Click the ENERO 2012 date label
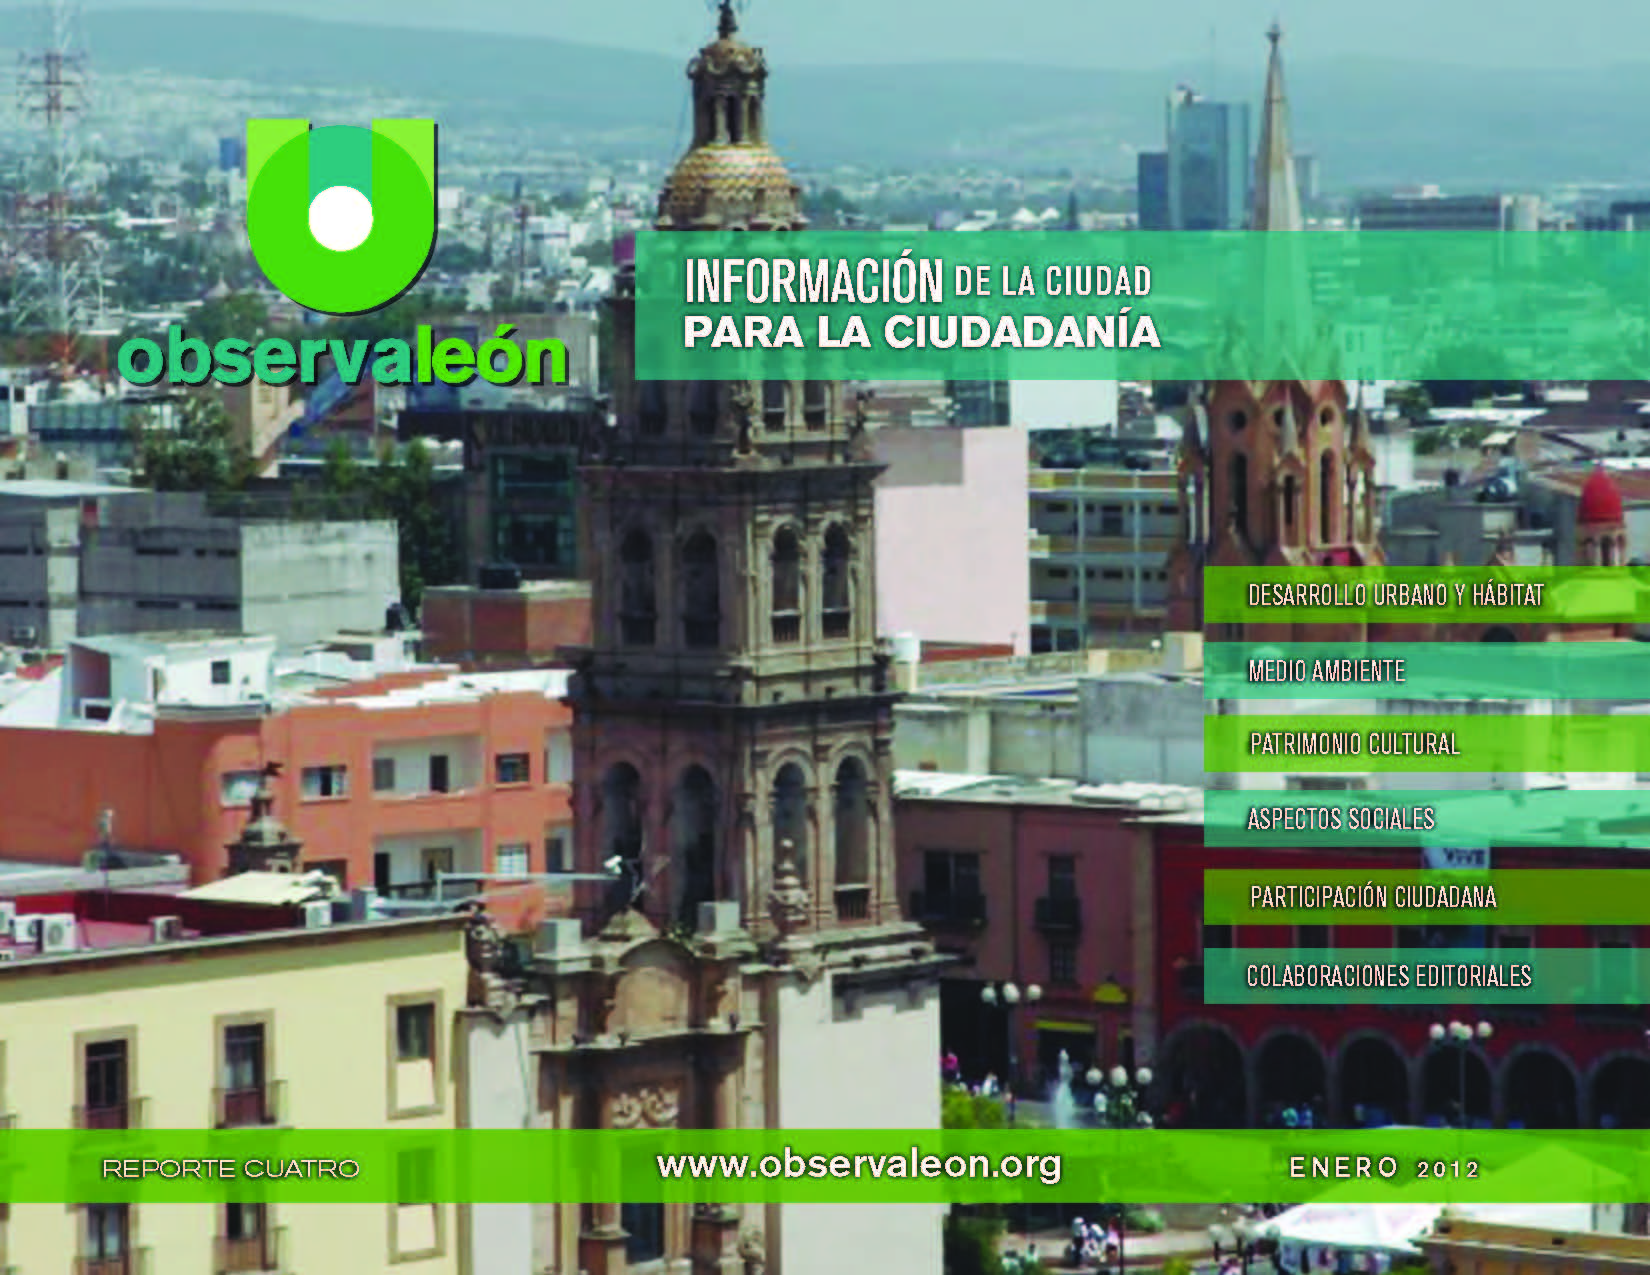 (x=1384, y=1168)
